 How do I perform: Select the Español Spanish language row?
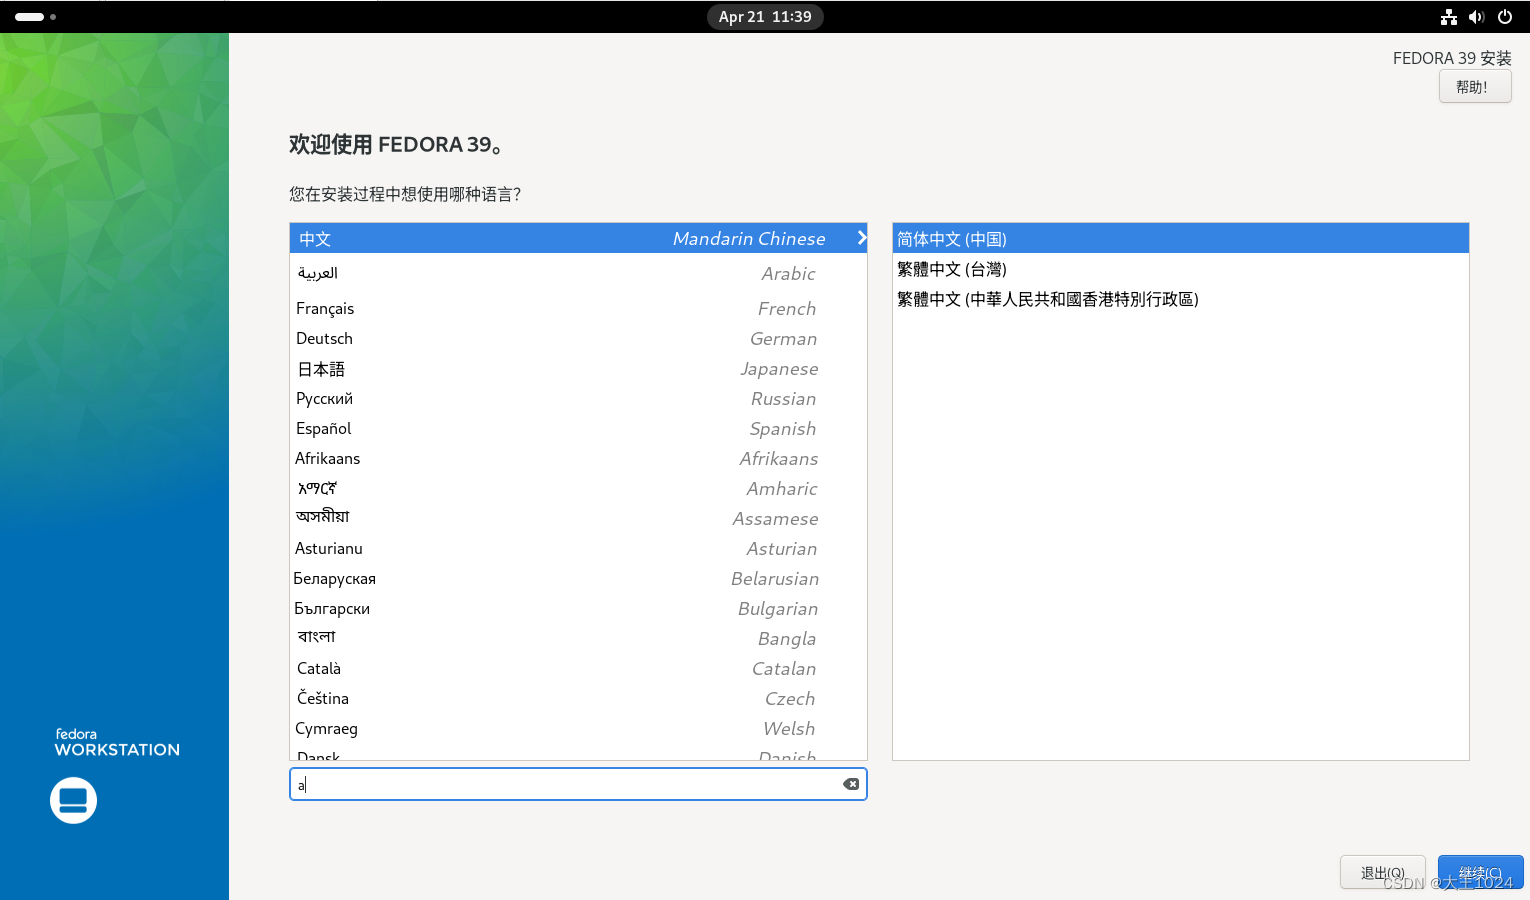pyautogui.click(x=578, y=428)
